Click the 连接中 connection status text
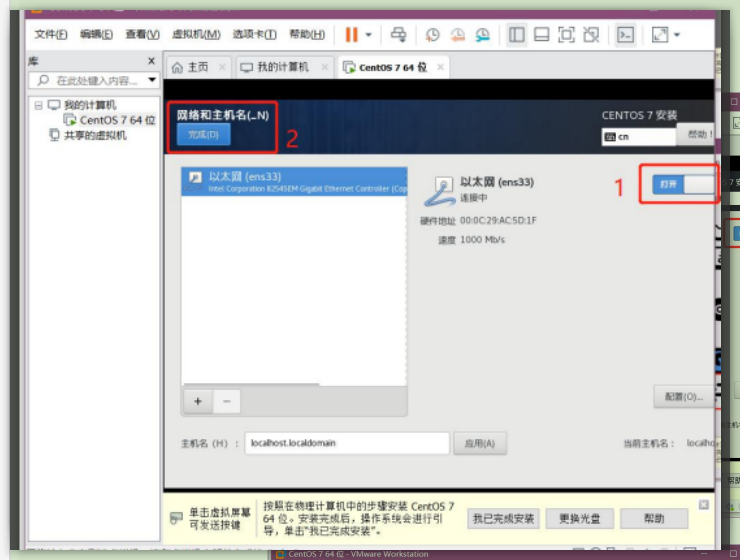The image size is (740, 560). tap(473, 198)
